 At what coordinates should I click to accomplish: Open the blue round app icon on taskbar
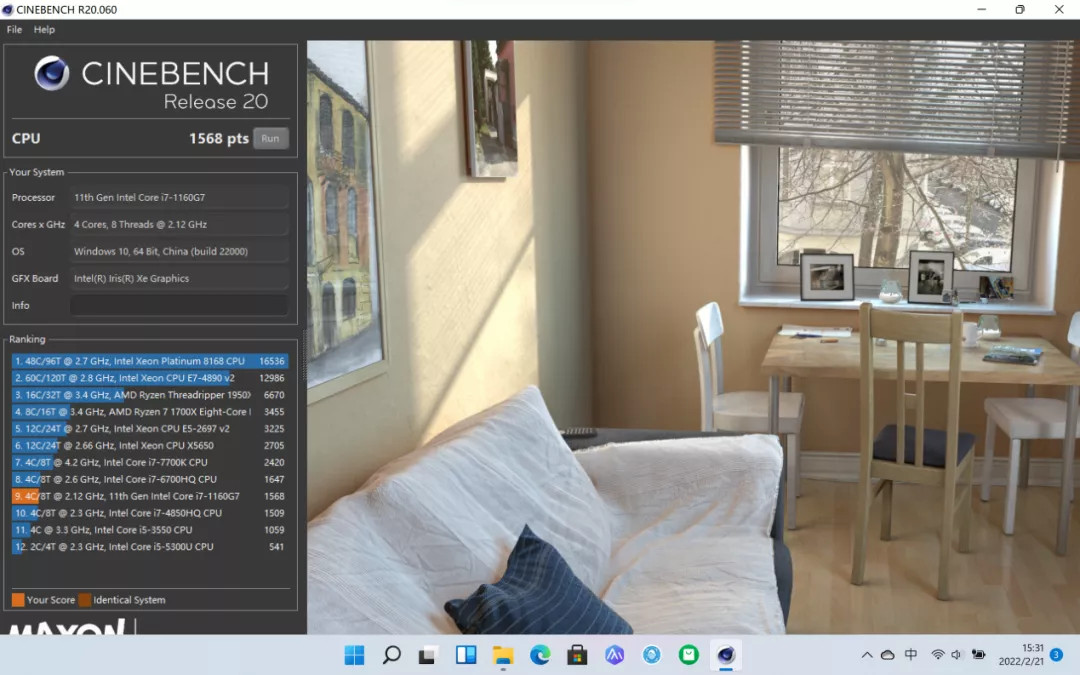point(652,655)
